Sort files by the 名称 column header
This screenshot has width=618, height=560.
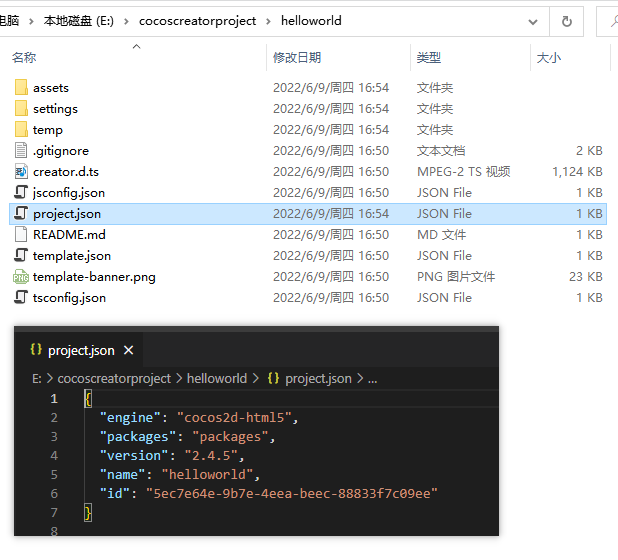(x=24, y=58)
